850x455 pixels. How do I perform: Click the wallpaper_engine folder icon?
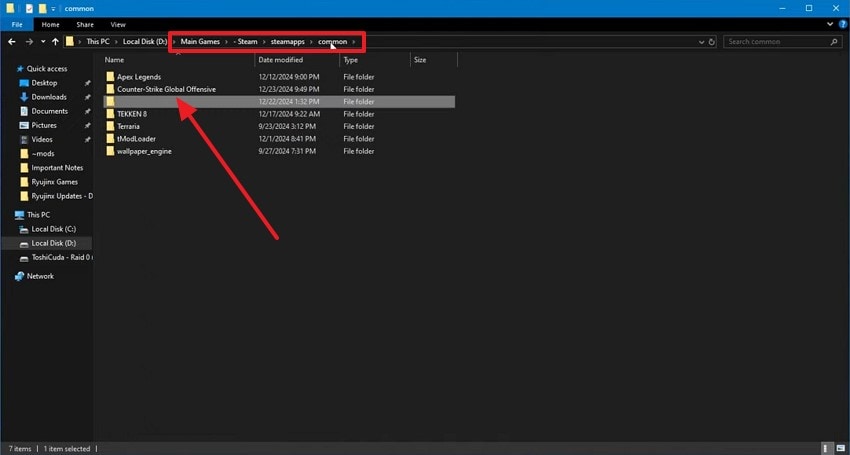110,151
